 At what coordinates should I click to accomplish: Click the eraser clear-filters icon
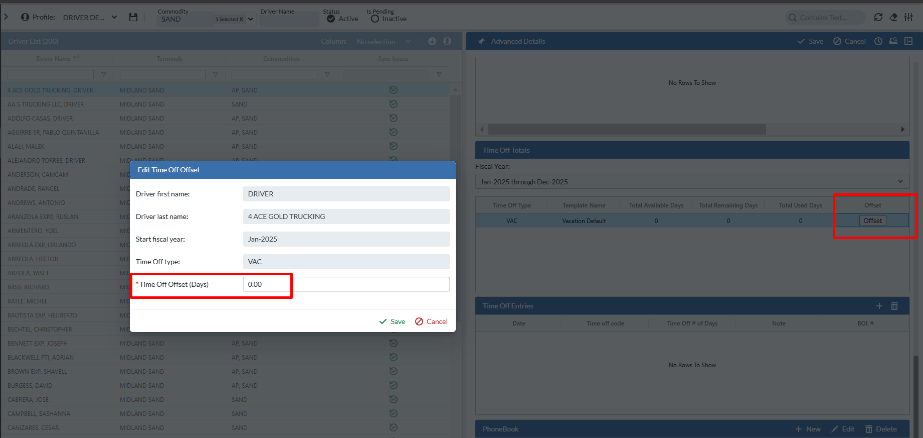point(894,18)
